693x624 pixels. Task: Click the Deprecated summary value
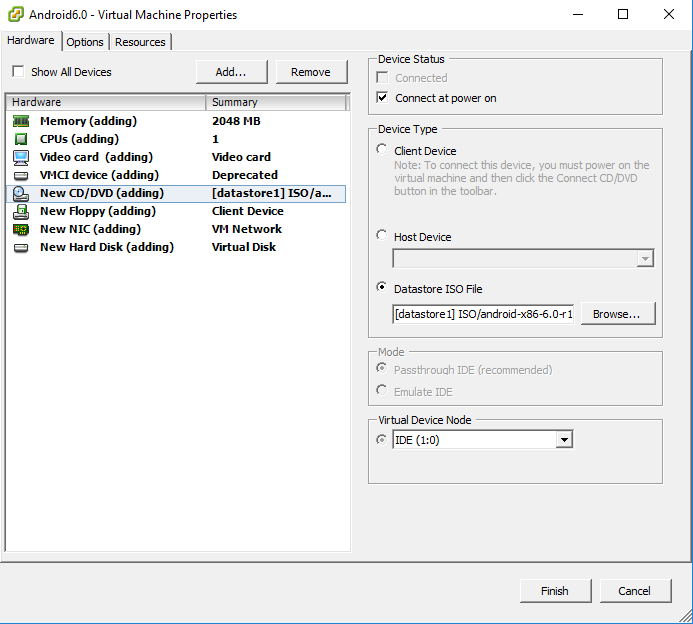245,175
